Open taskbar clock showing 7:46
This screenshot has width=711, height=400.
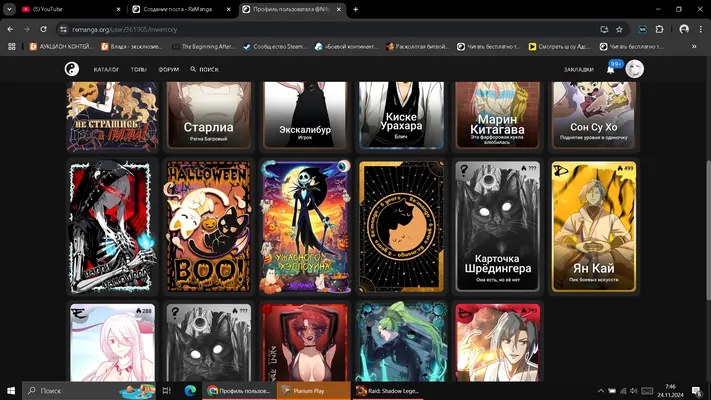click(x=671, y=390)
